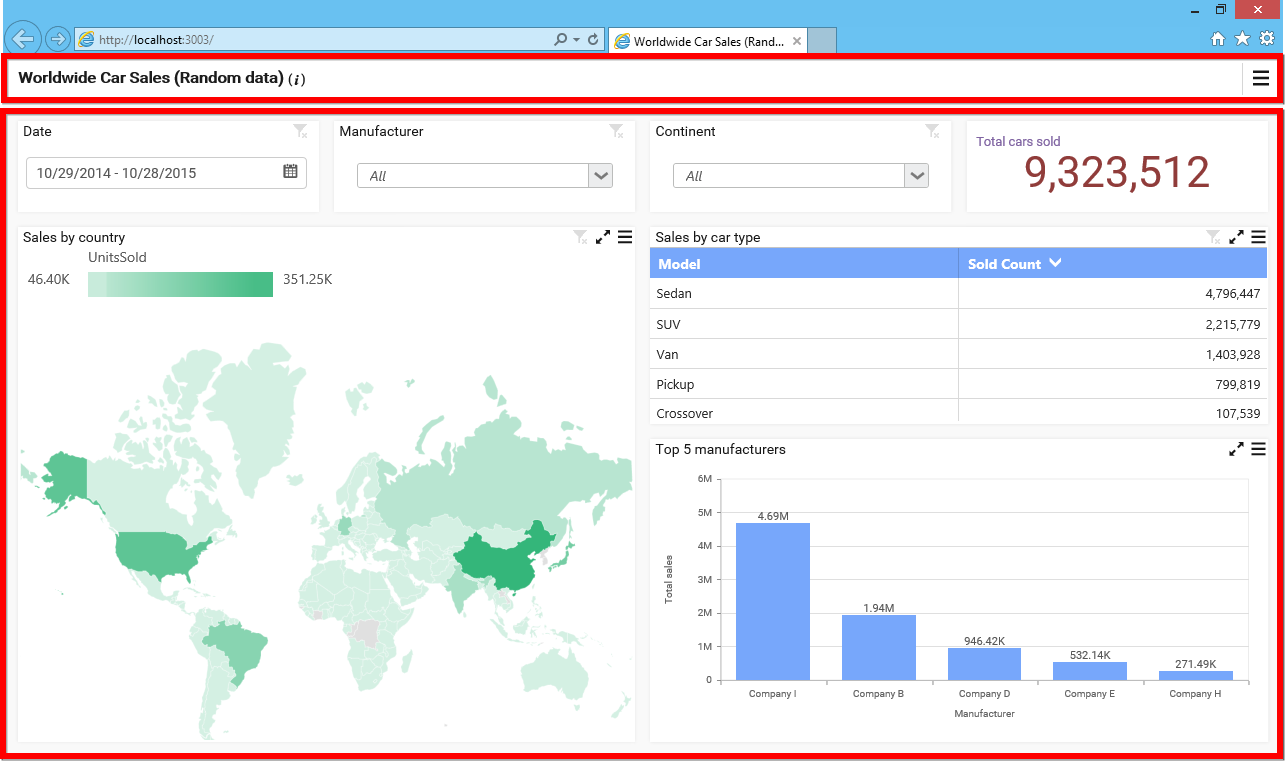Click the 2,215,779 sold count cell
The width and height of the screenshot is (1285, 761).
[1113, 324]
